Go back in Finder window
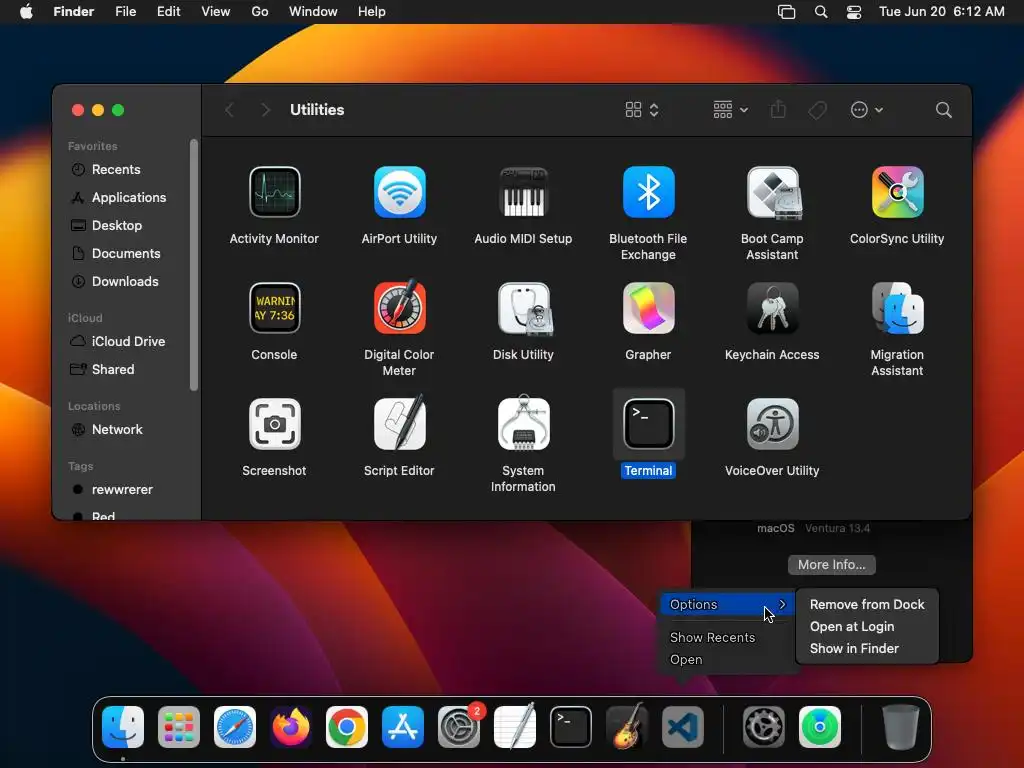This screenshot has width=1024, height=768. point(229,110)
